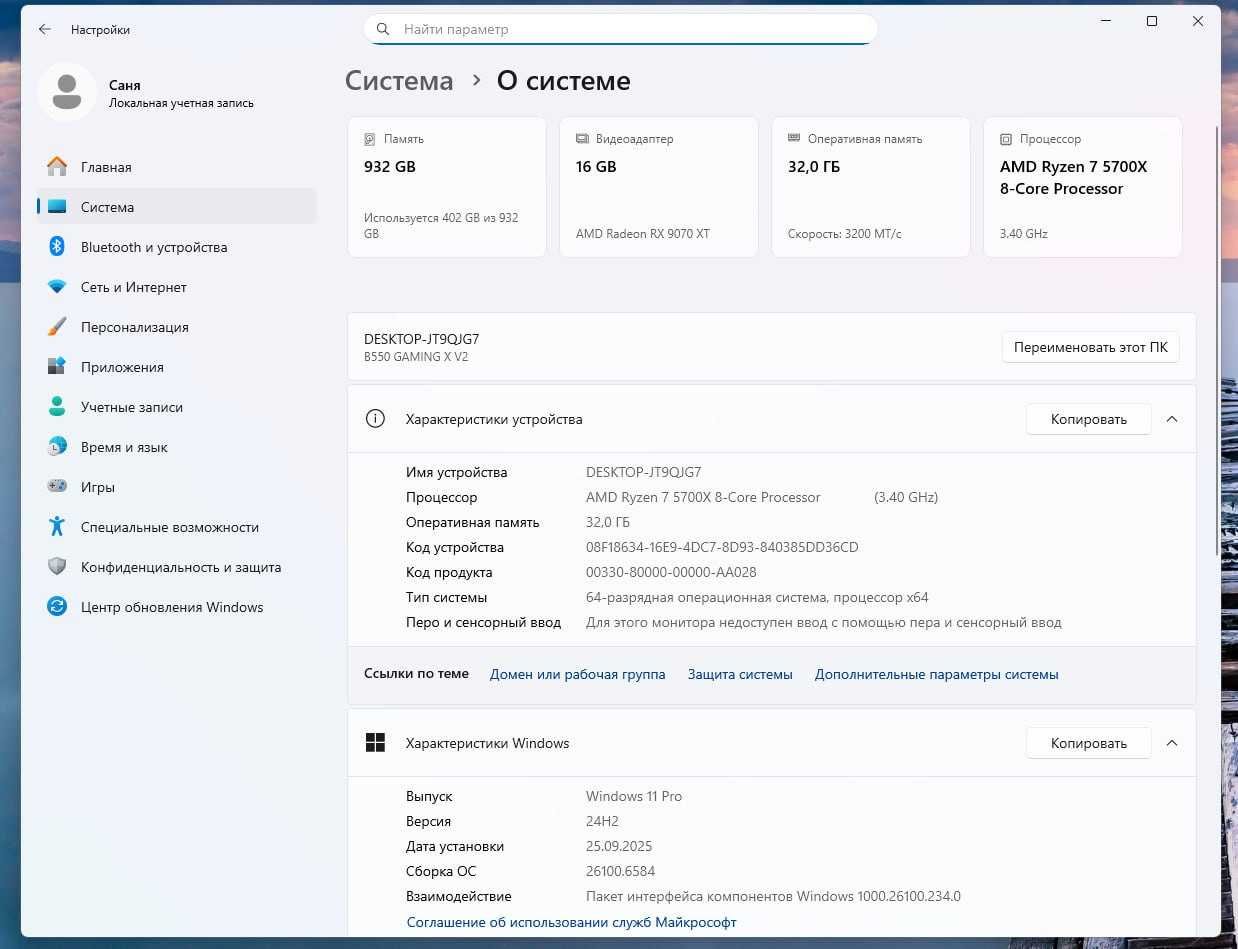Click the vertical scrollbar of the page
Image resolution: width=1238 pixels, height=949 pixels.
(1216, 340)
